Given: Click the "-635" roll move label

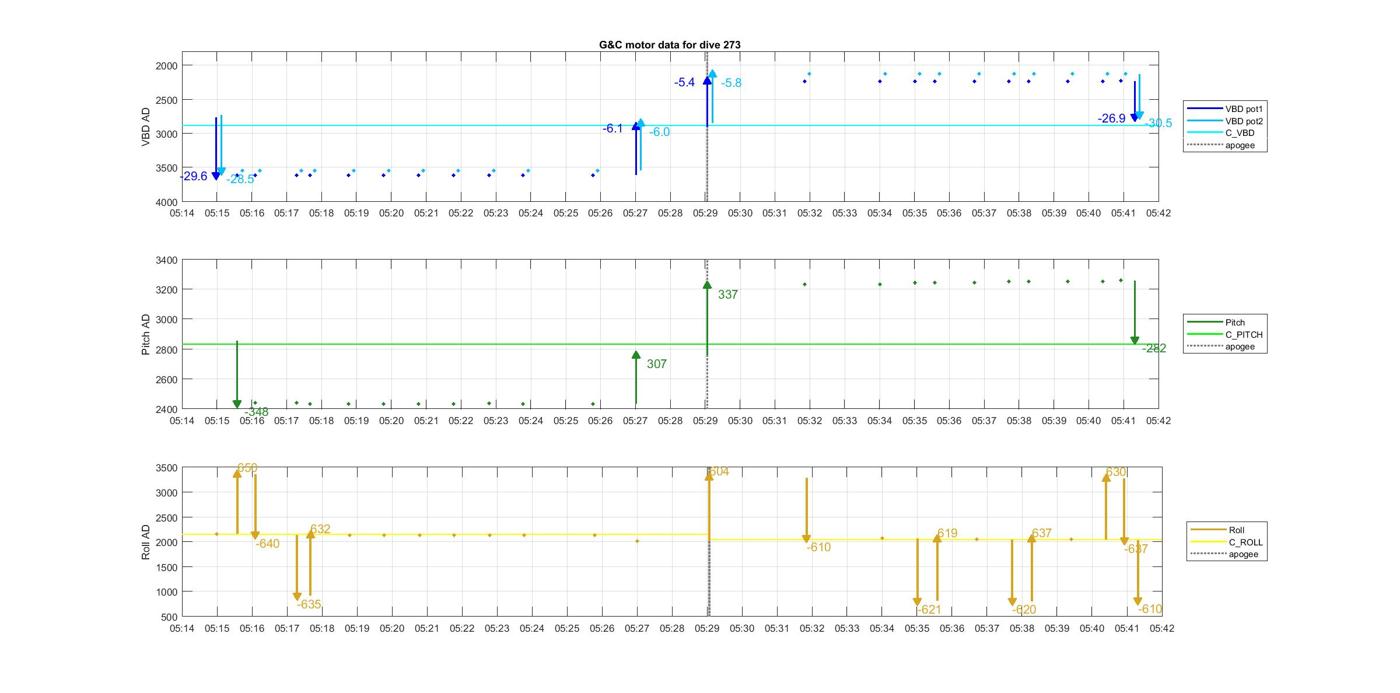Looking at the screenshot, I should click(x=309, y=605).
